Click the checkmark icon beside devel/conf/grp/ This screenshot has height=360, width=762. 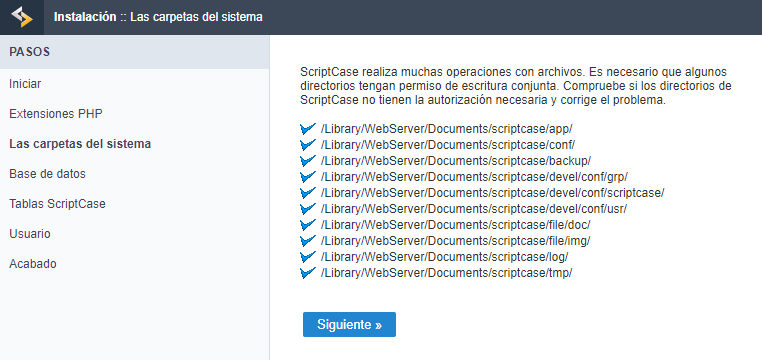[x=308, y=177]
